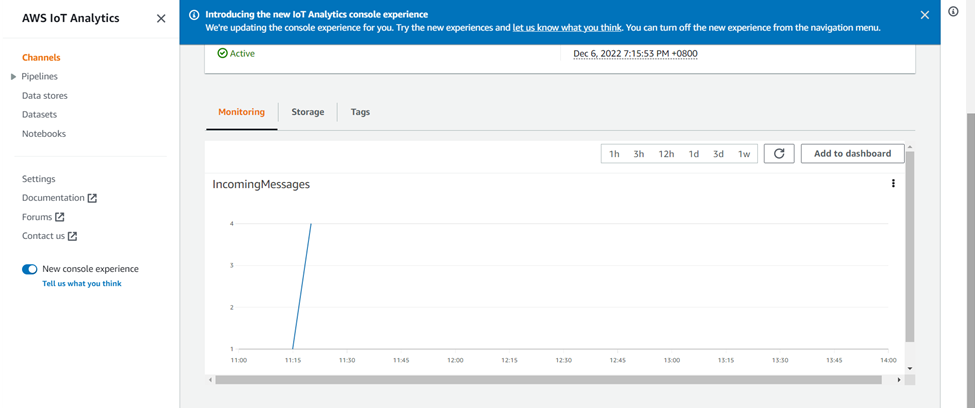Open Documentation external link
The width and height of the screenshot is (975, 408).
point(59,198)
